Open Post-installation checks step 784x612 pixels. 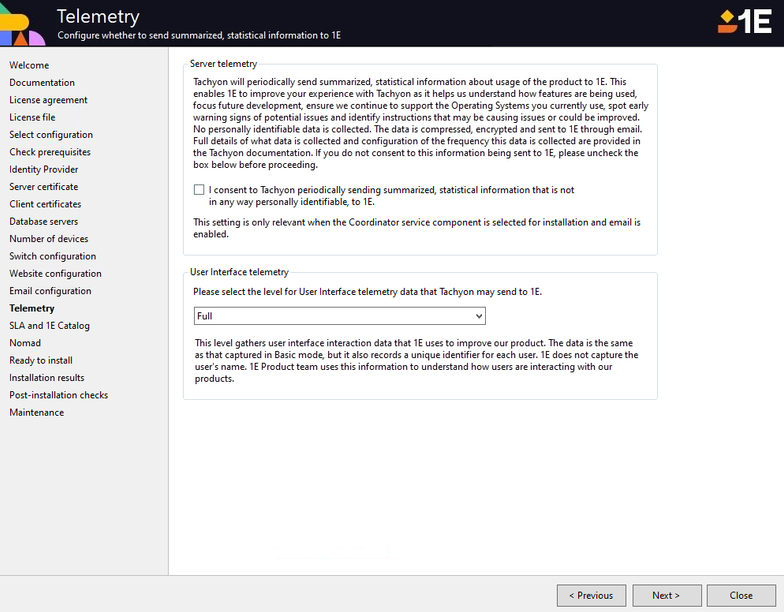point(59,395)
